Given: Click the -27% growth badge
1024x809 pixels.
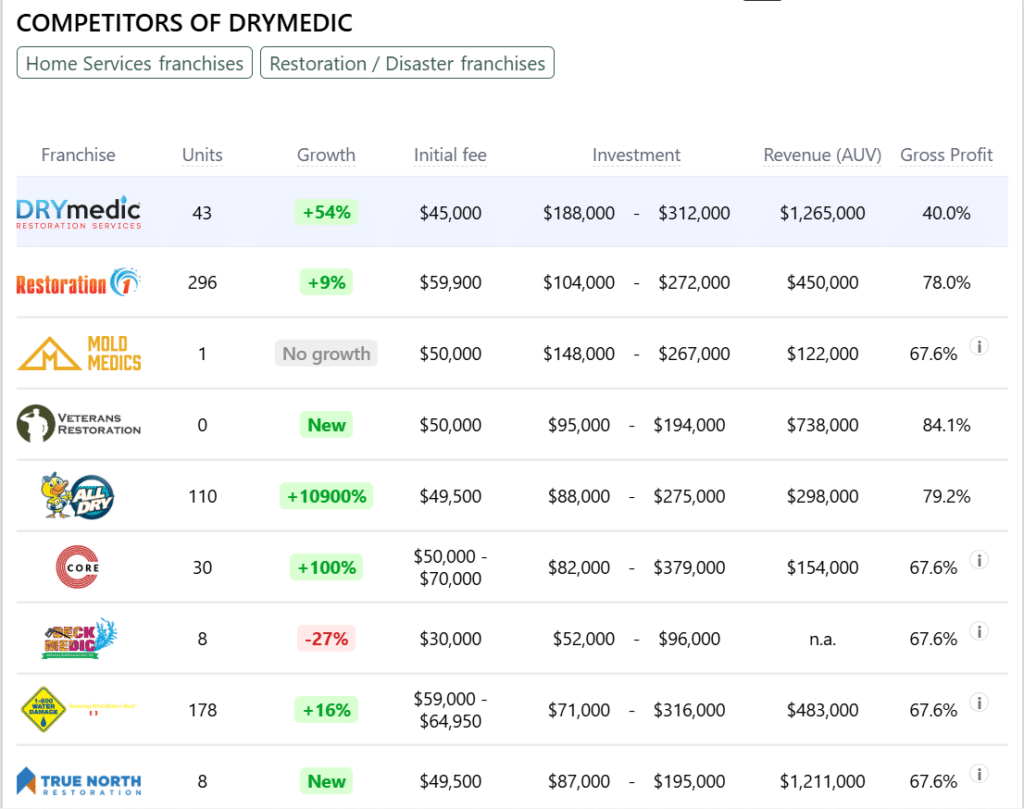Looking at the screenshot, I should point(326,638).
